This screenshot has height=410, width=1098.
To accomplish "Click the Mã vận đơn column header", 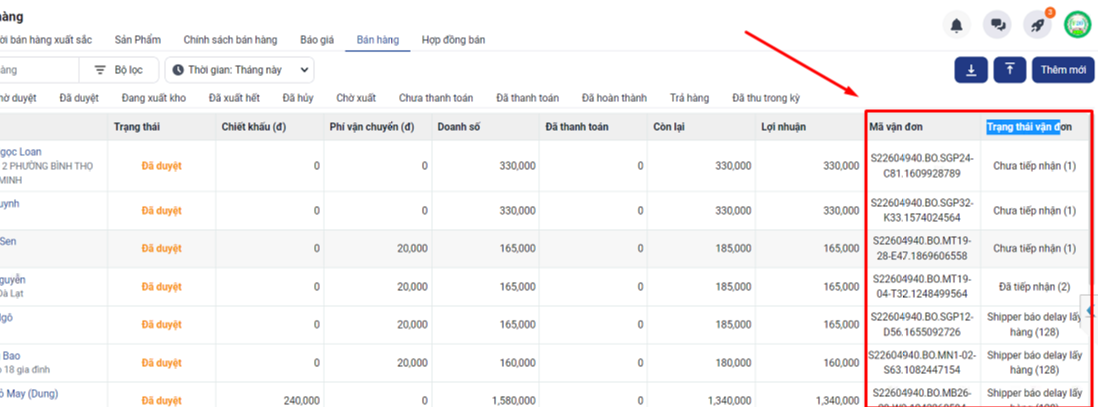I will click(897, 127).
